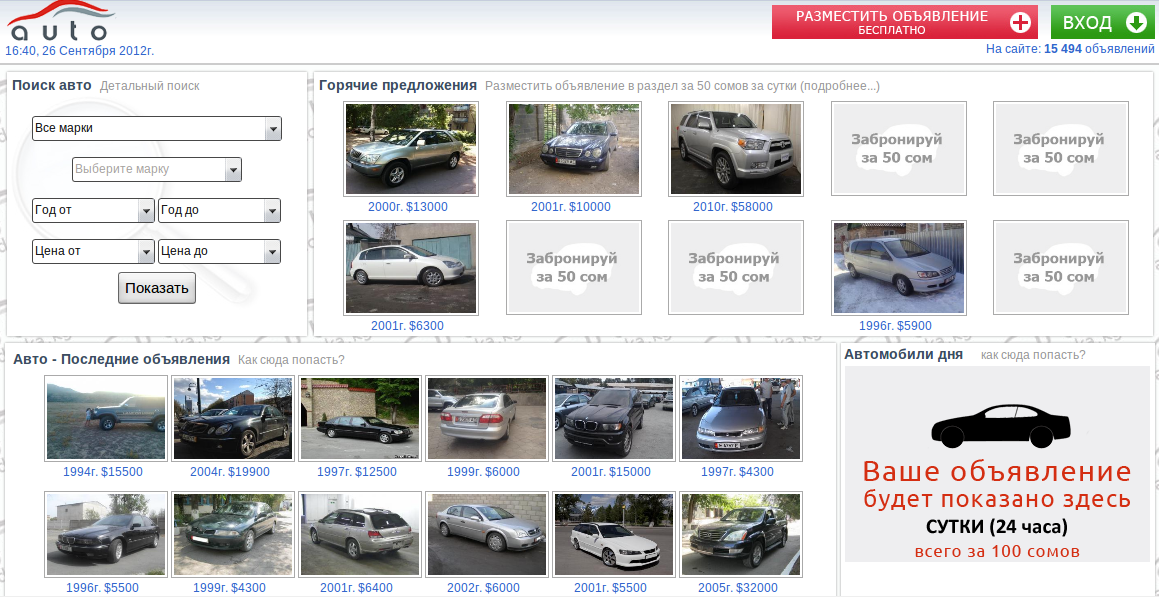Click 2000г. $13000 price link
Image resolution: width=1159 pixels, height=597 pixels.
coord(408,207)
